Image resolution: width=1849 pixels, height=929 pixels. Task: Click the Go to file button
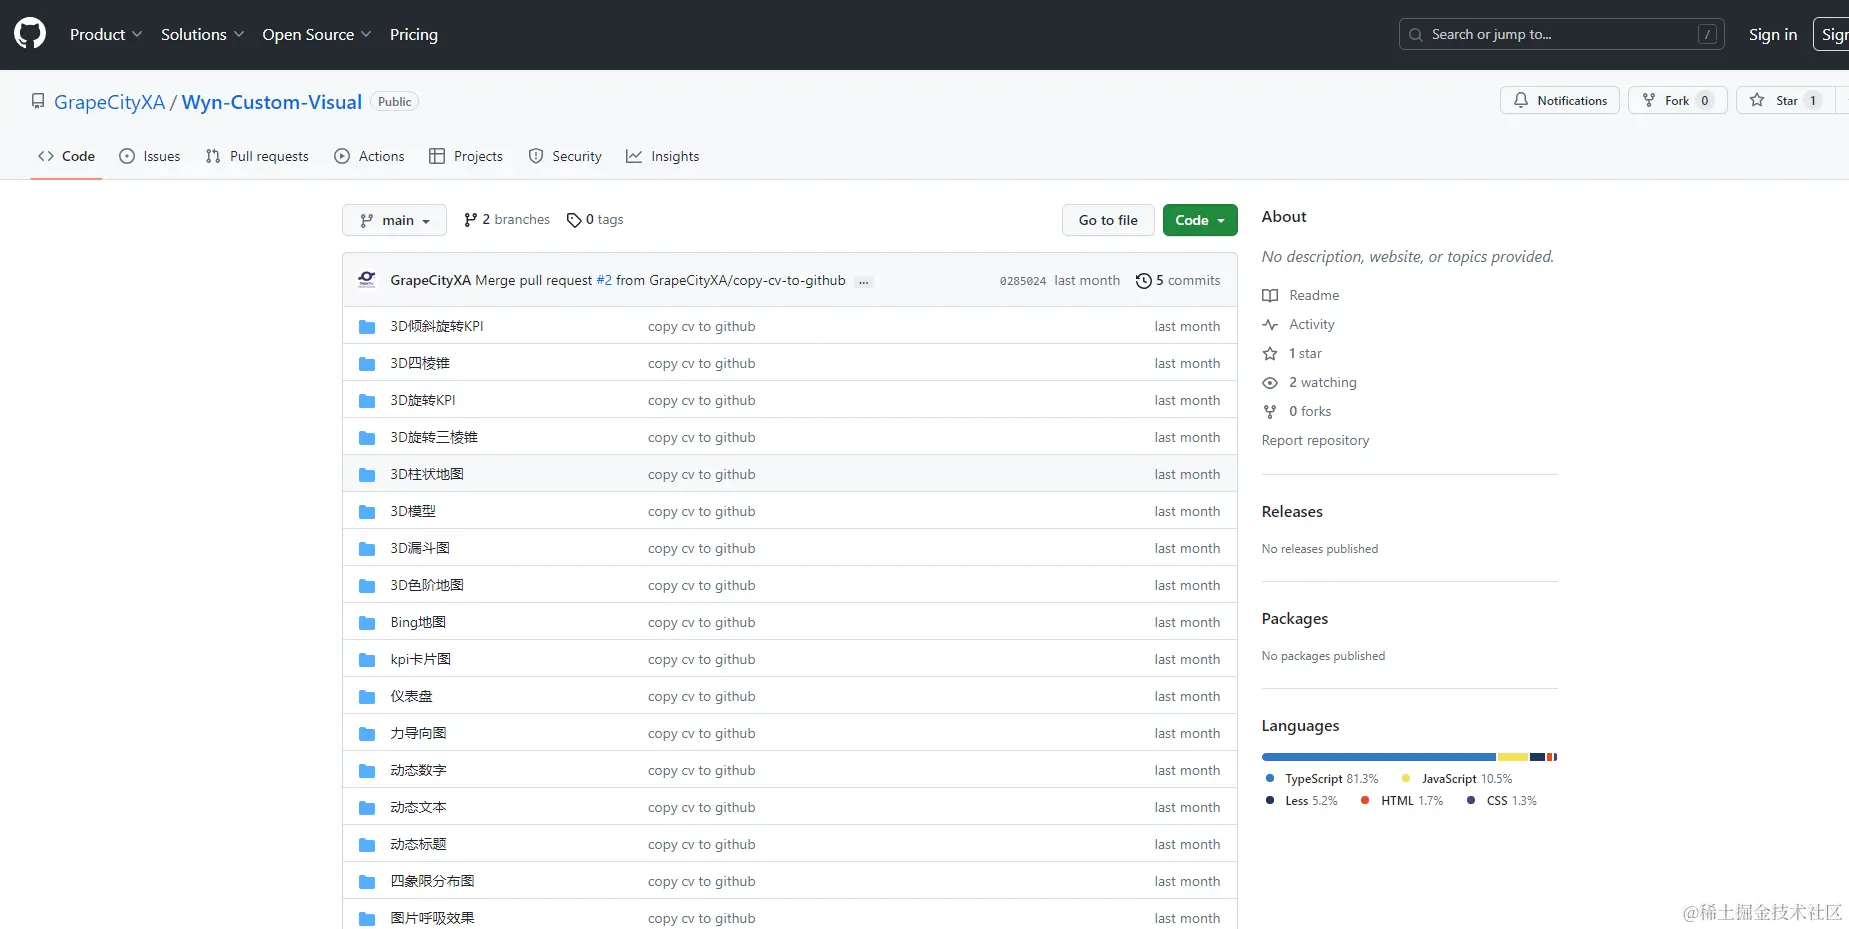click(1108, 220)
